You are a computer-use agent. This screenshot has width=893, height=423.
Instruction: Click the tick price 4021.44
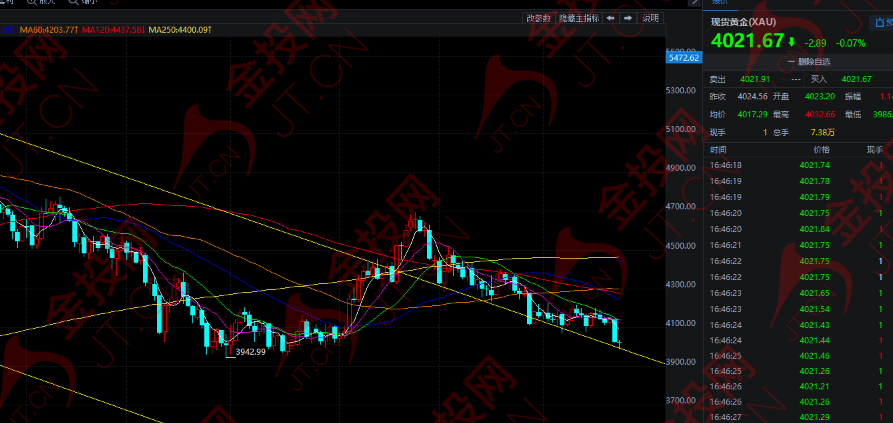click(x=814, y=340)
